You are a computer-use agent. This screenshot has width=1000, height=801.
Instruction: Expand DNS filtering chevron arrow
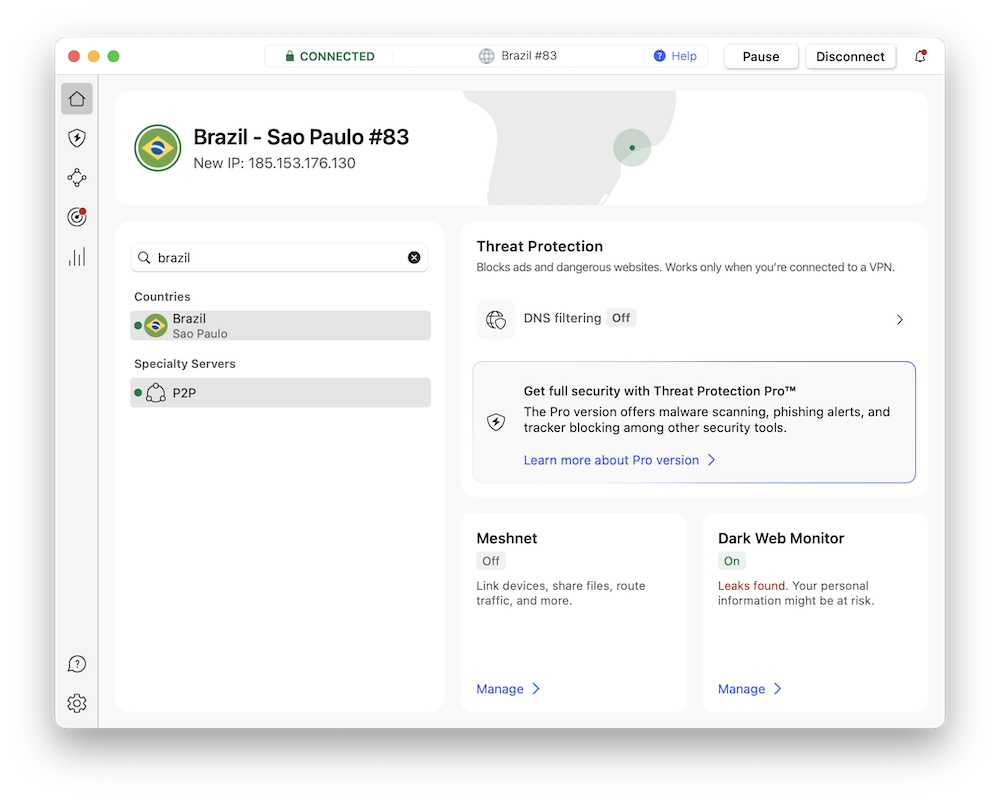pos(899,320)
